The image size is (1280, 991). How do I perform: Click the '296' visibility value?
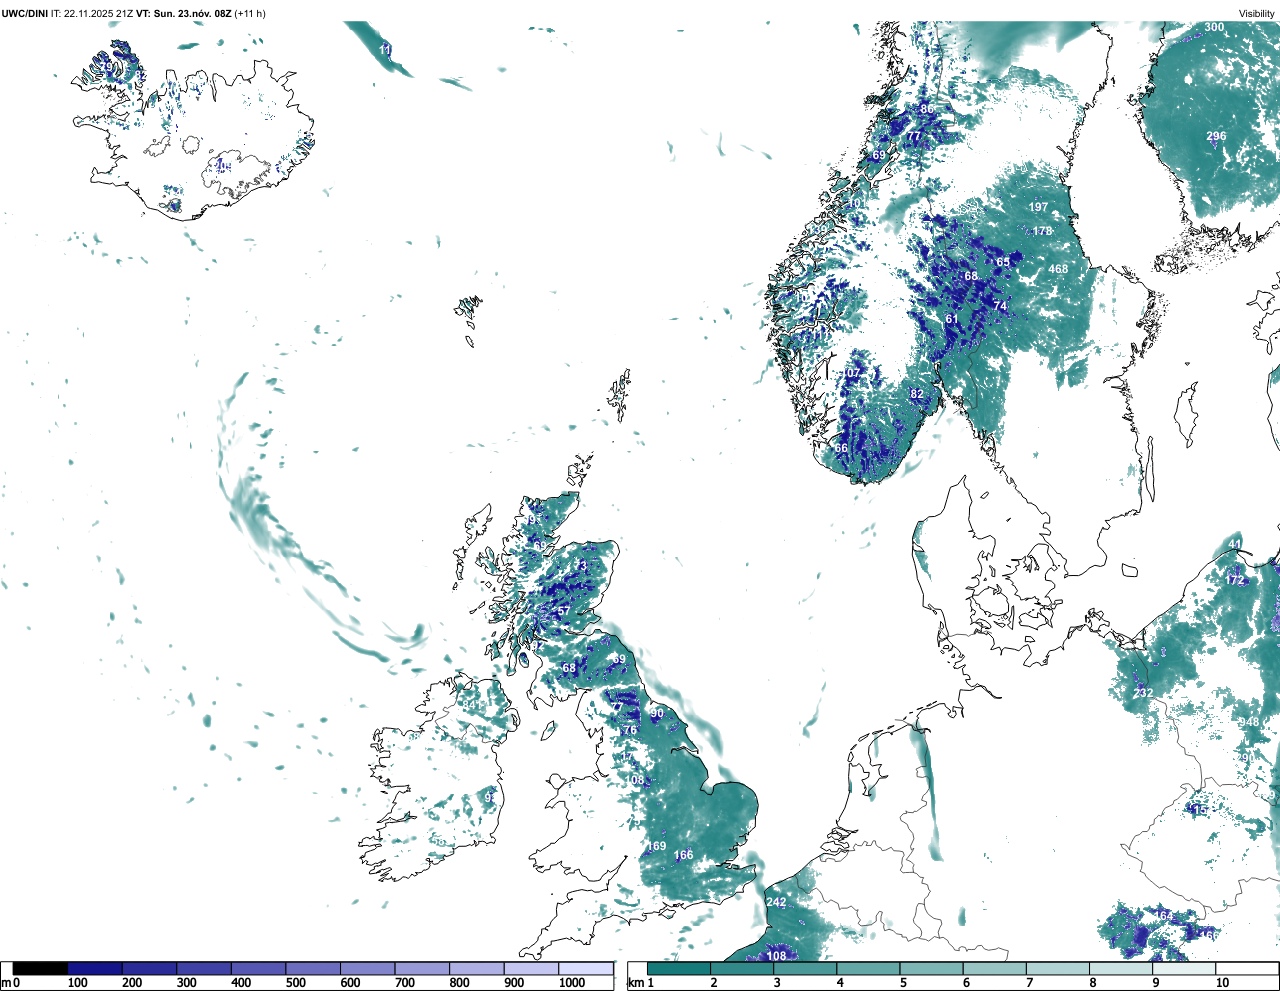[x=1216, y=136]
